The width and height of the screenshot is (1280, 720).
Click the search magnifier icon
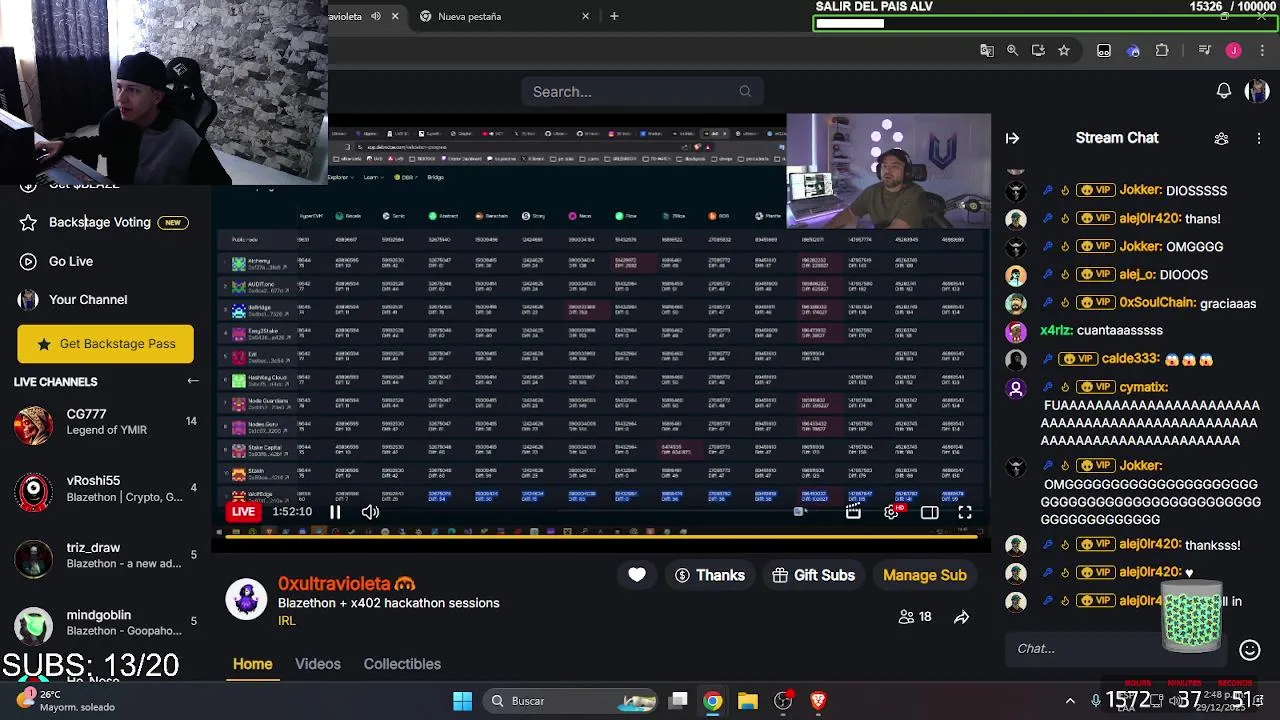click(x=745, y=92)
